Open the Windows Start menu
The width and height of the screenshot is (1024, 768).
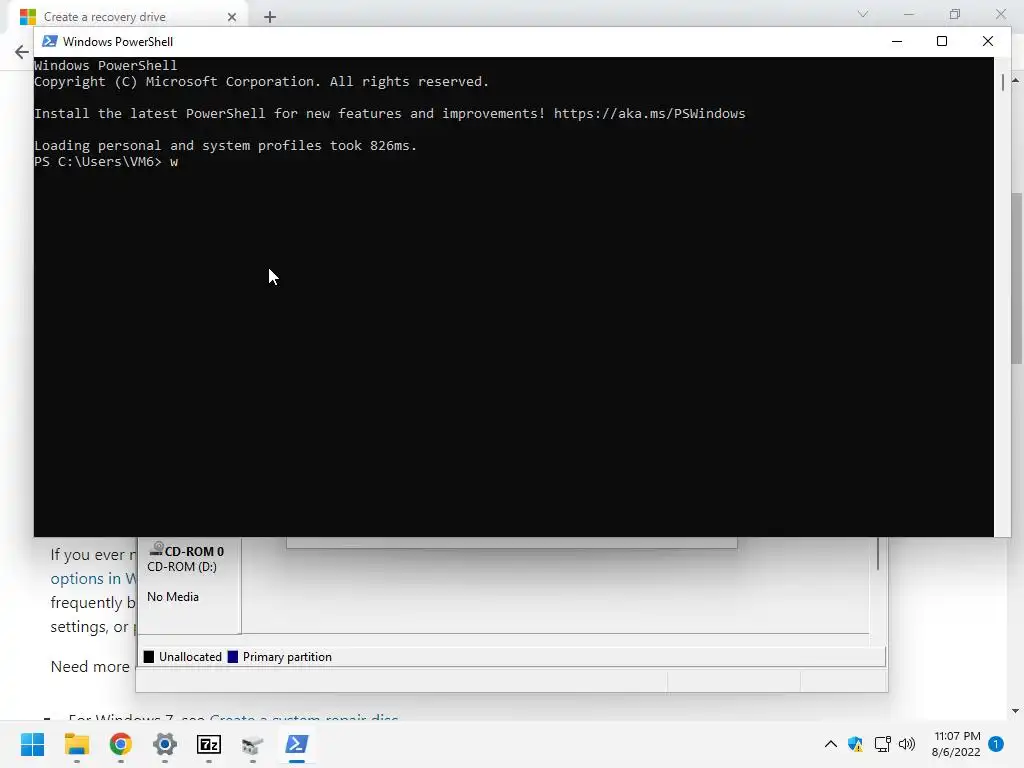(x=32, y=744)
